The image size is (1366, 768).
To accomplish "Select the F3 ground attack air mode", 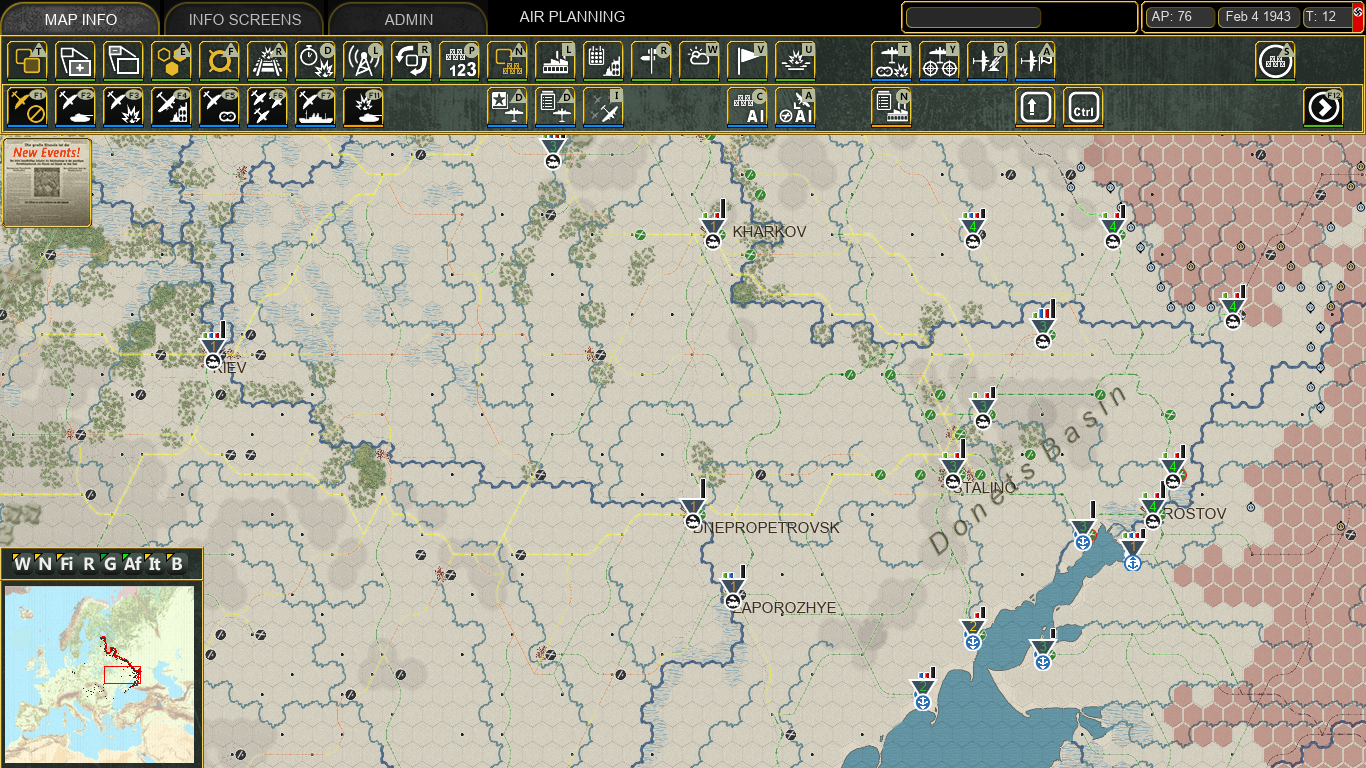I will coord(123,107).
